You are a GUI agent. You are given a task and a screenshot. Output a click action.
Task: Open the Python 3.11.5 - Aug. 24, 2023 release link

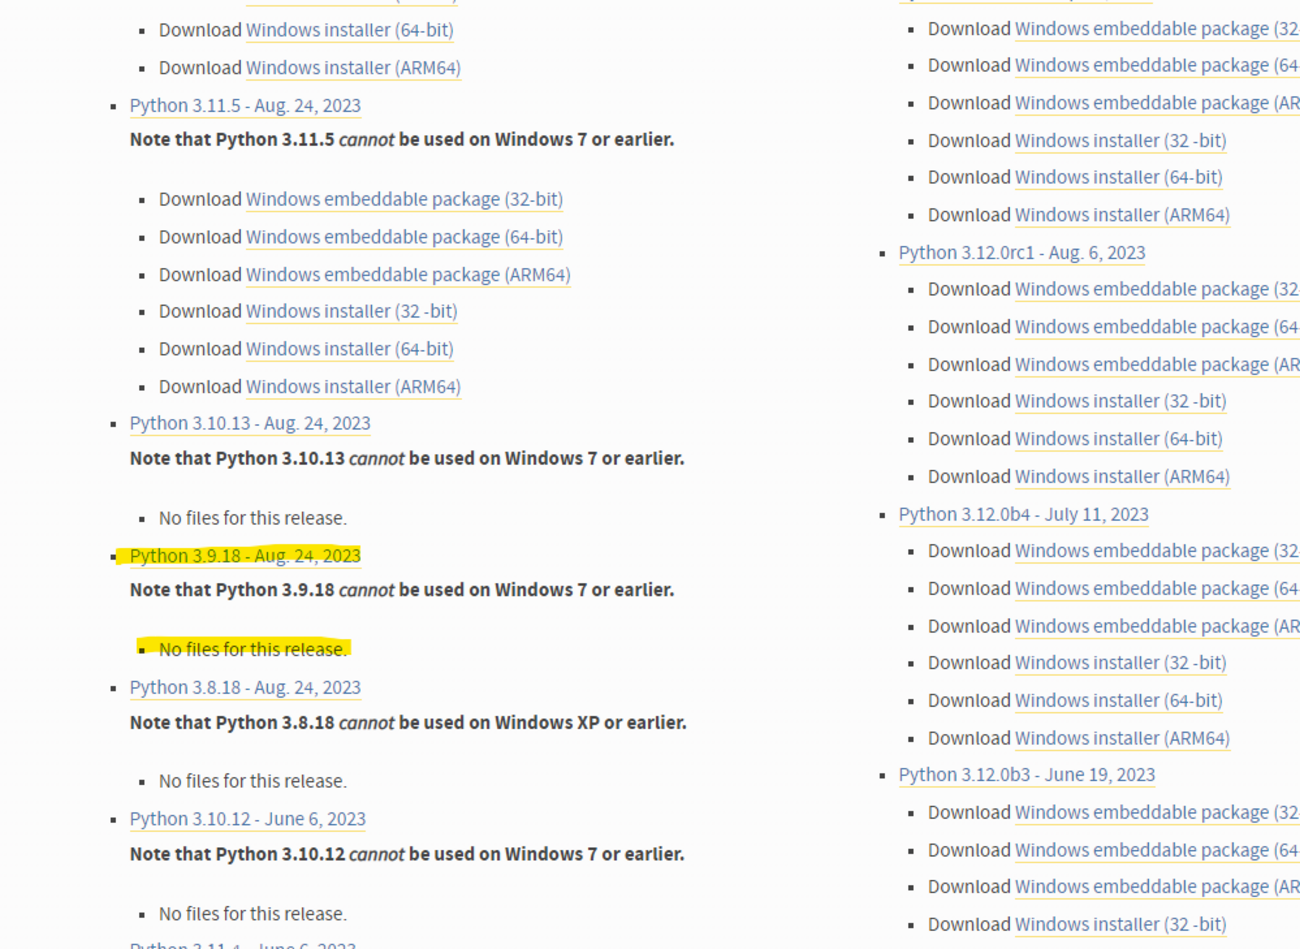[245, 106]
